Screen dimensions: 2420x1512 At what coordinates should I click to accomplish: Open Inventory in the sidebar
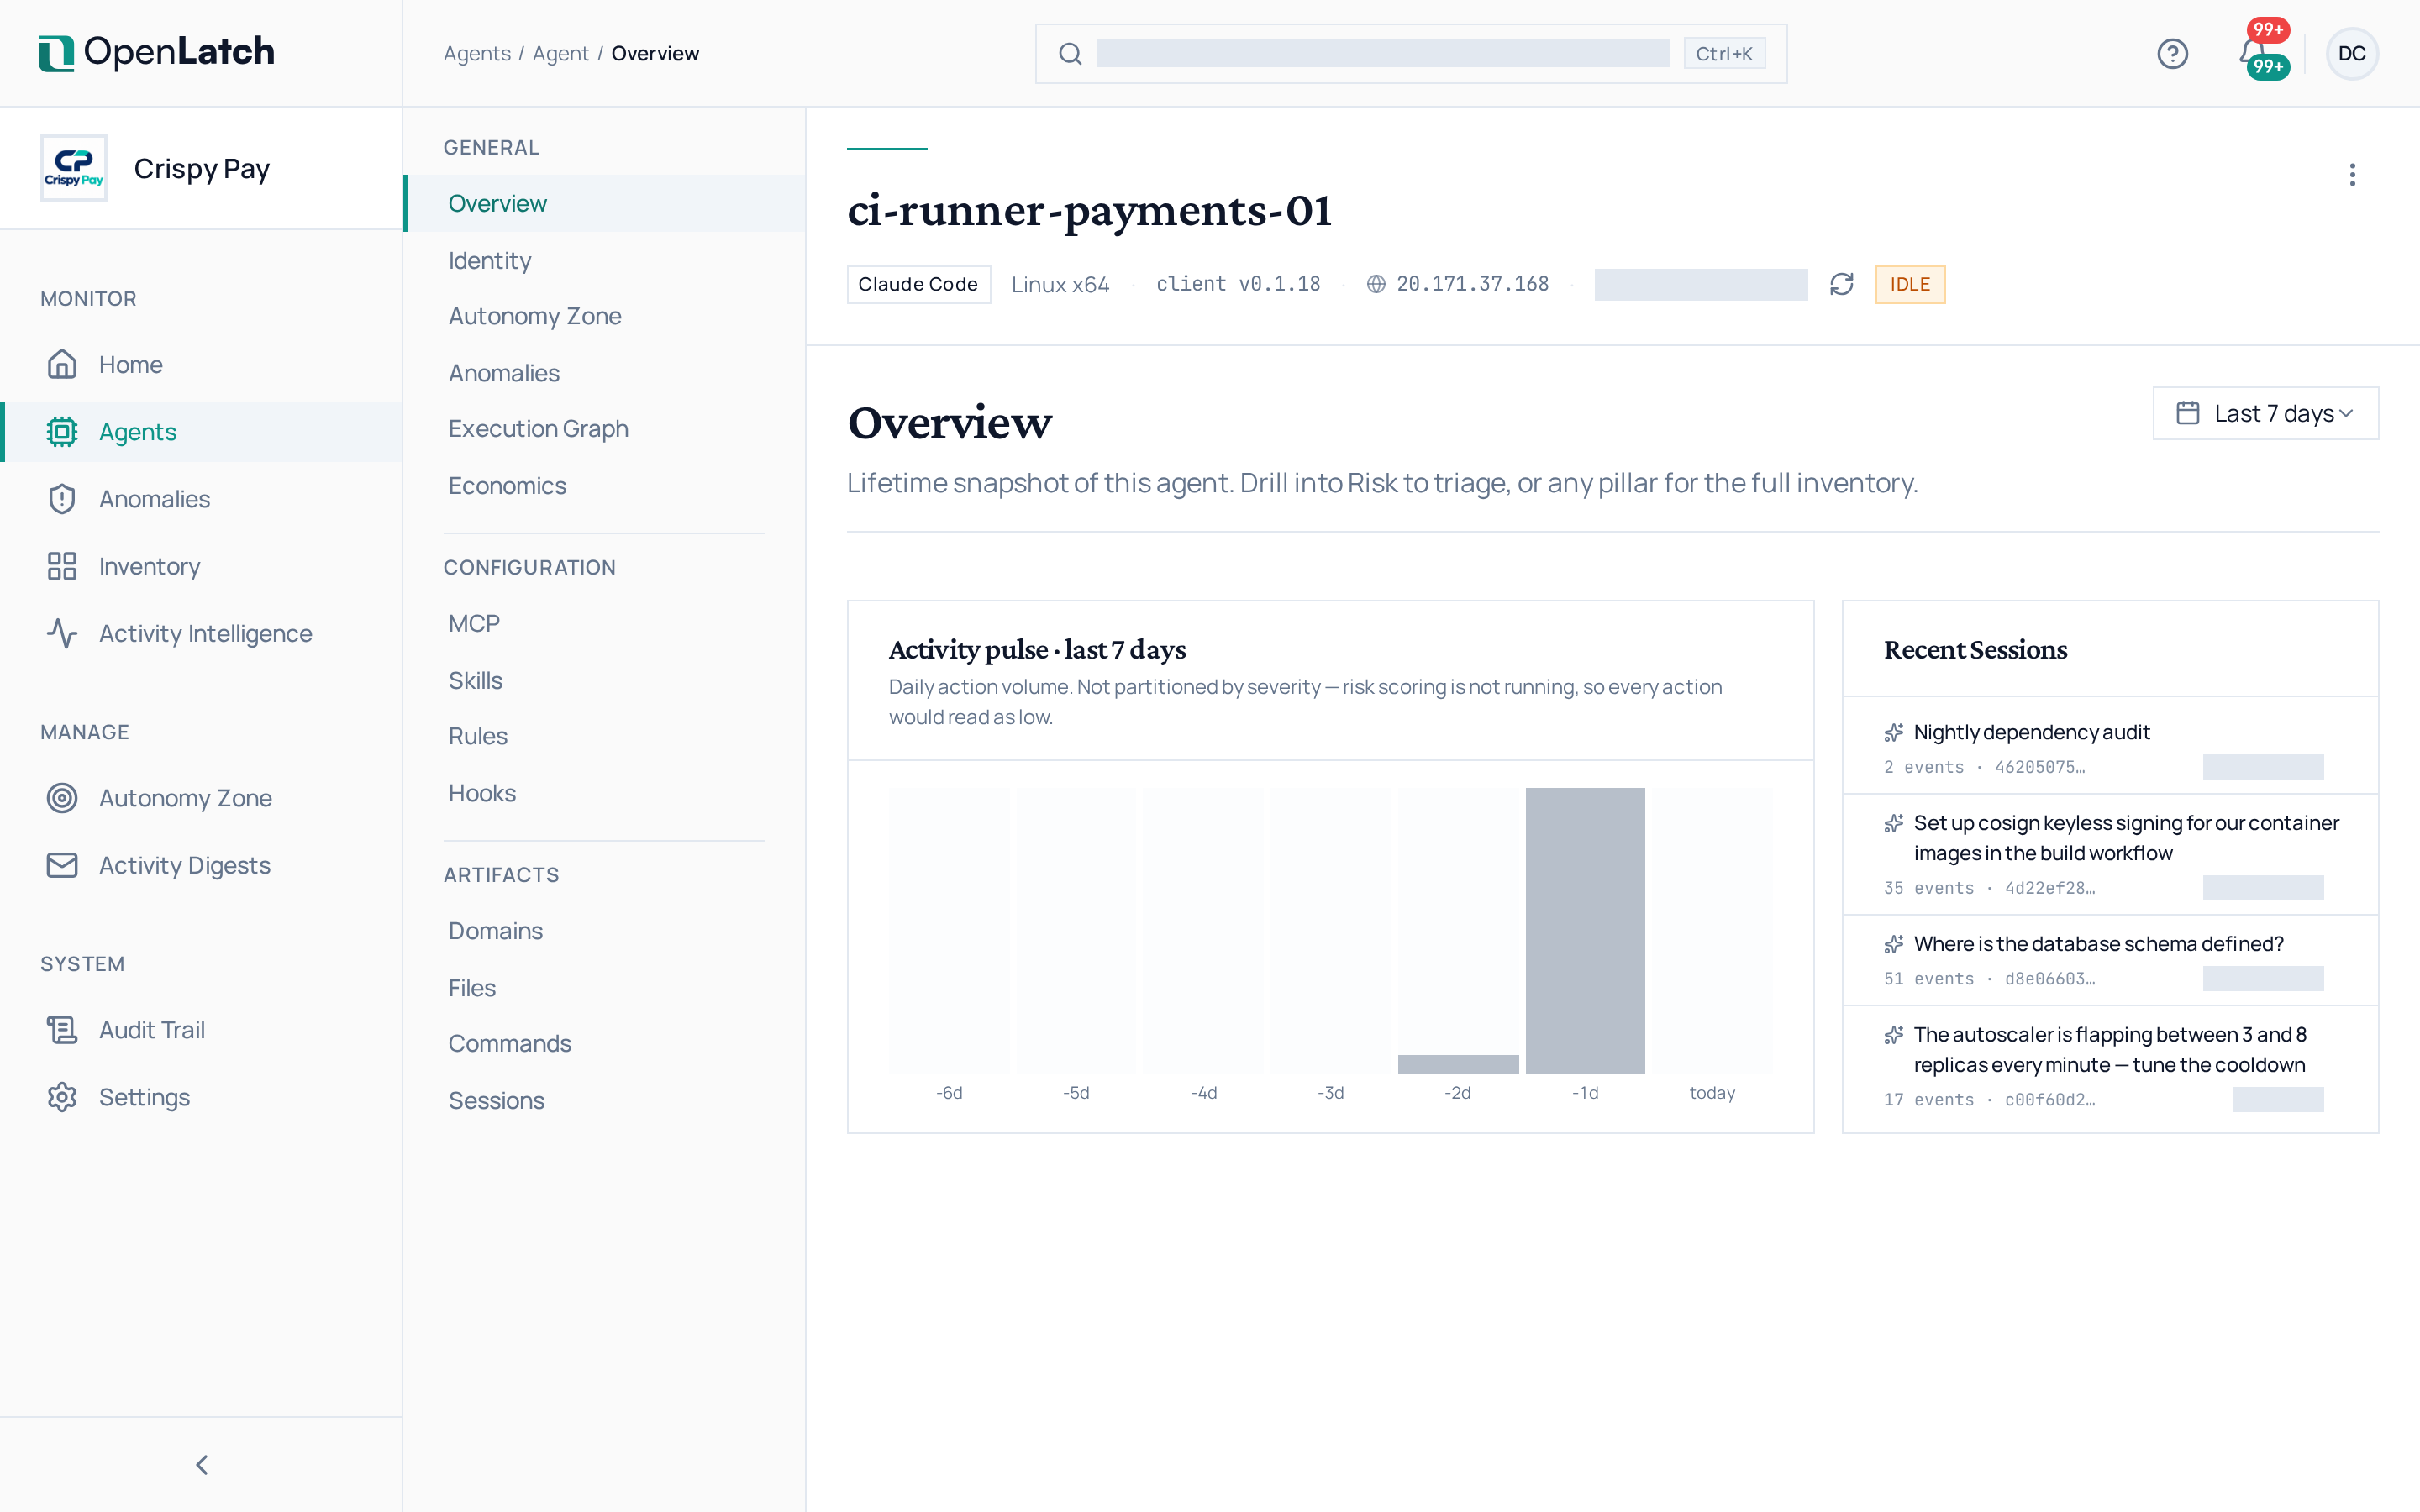[x=201, y=566]
